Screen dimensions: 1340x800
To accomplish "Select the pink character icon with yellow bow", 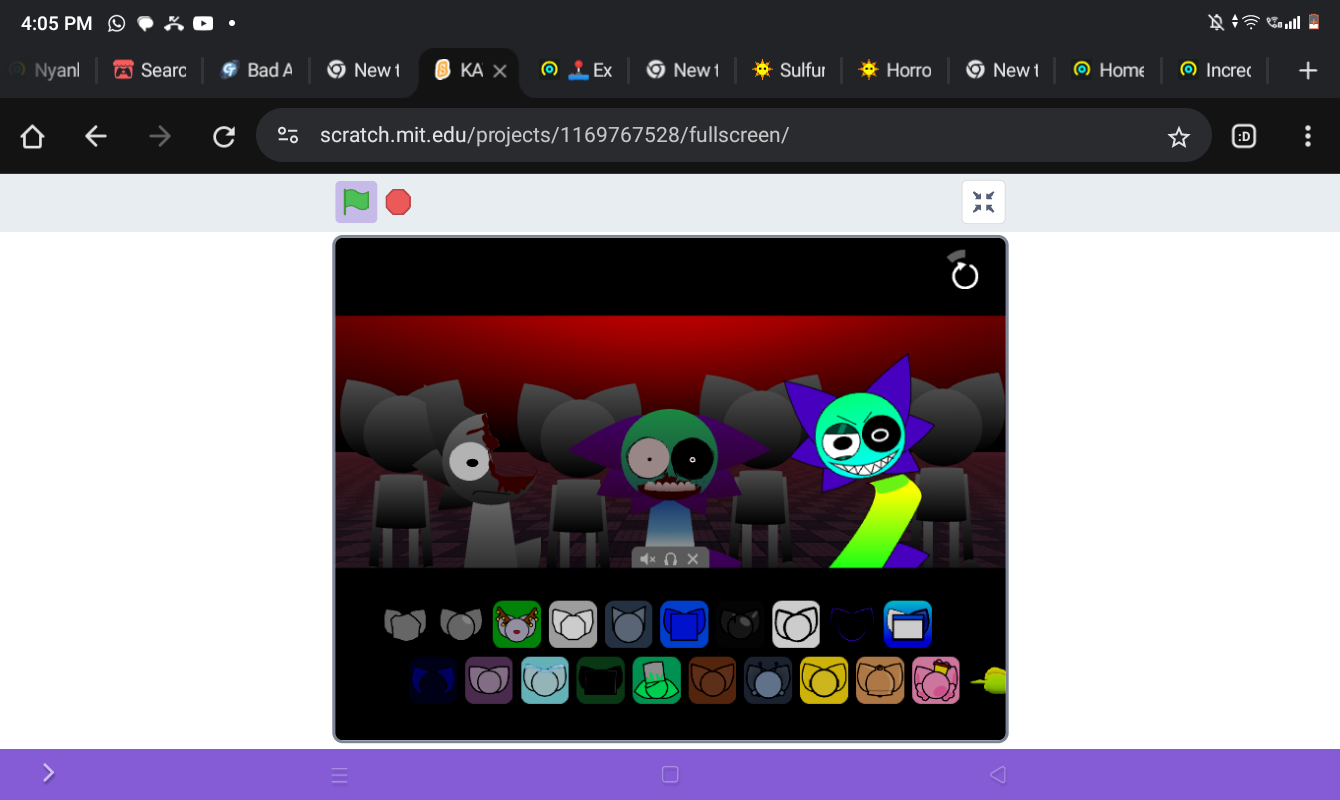I will pos(936,680).
